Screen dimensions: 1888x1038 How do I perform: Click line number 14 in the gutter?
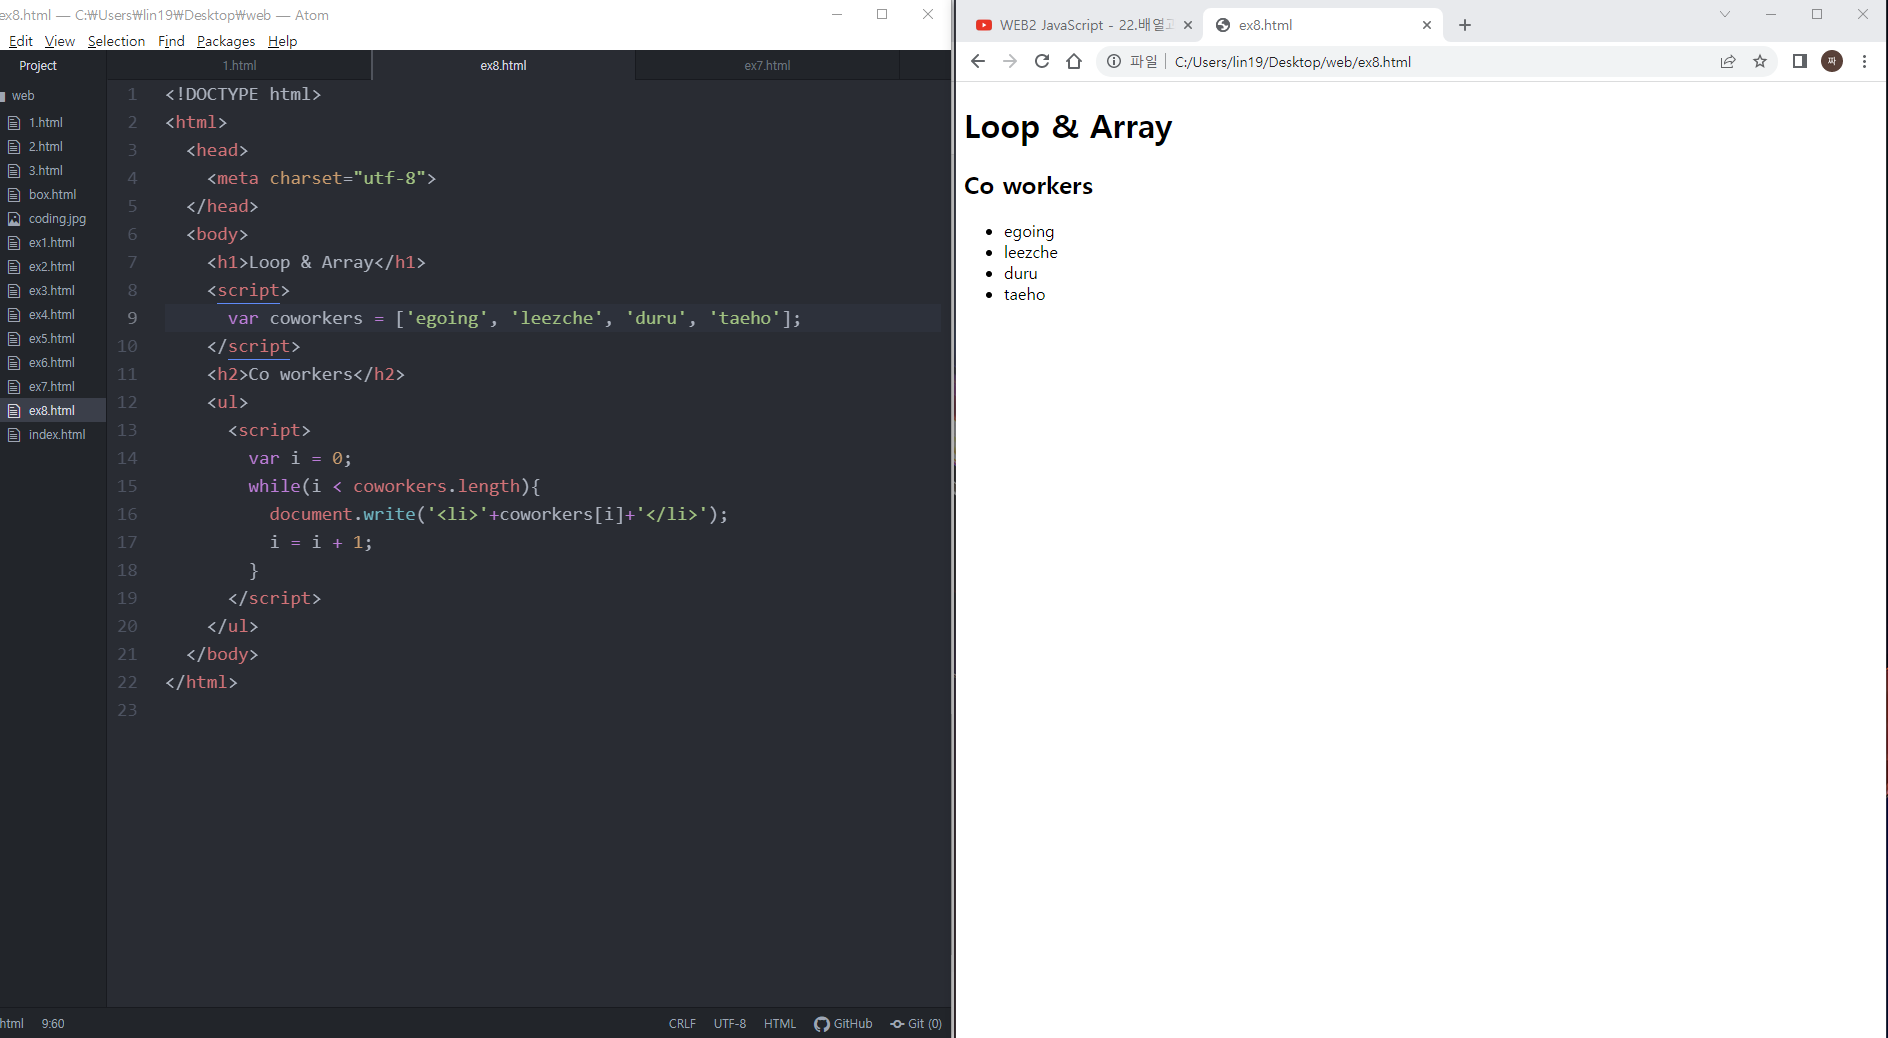[127, 458]
